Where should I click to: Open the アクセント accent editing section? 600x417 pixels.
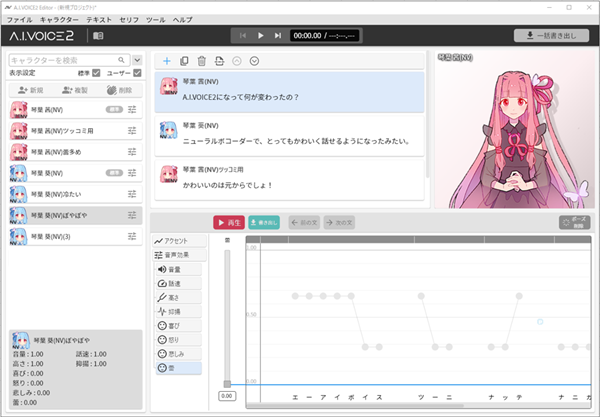(179, 241)
